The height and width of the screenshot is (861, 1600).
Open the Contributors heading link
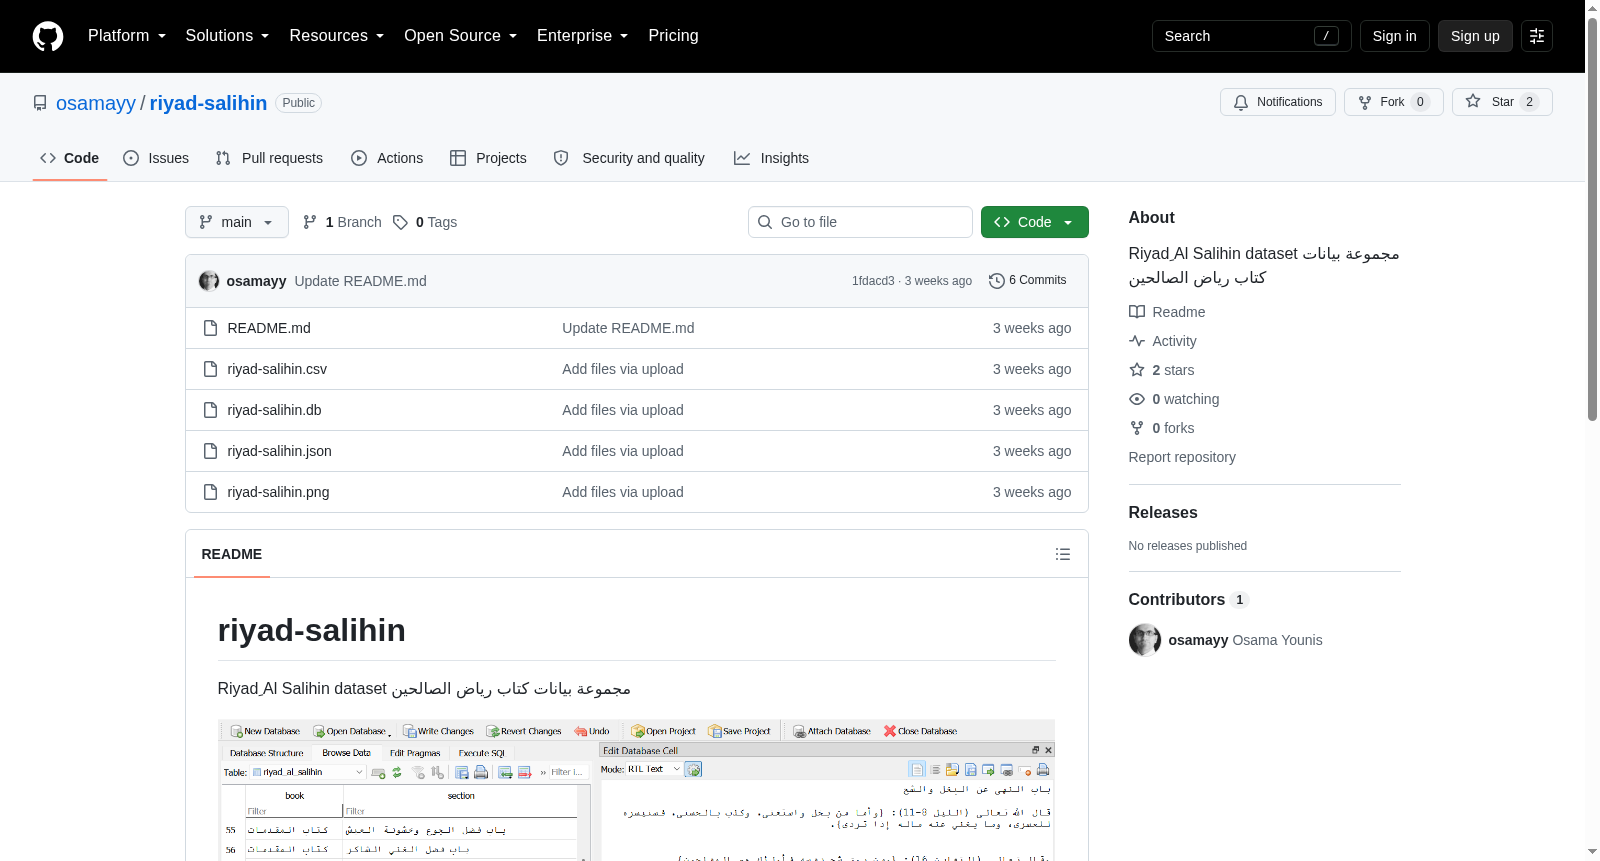click(1188, 599)
